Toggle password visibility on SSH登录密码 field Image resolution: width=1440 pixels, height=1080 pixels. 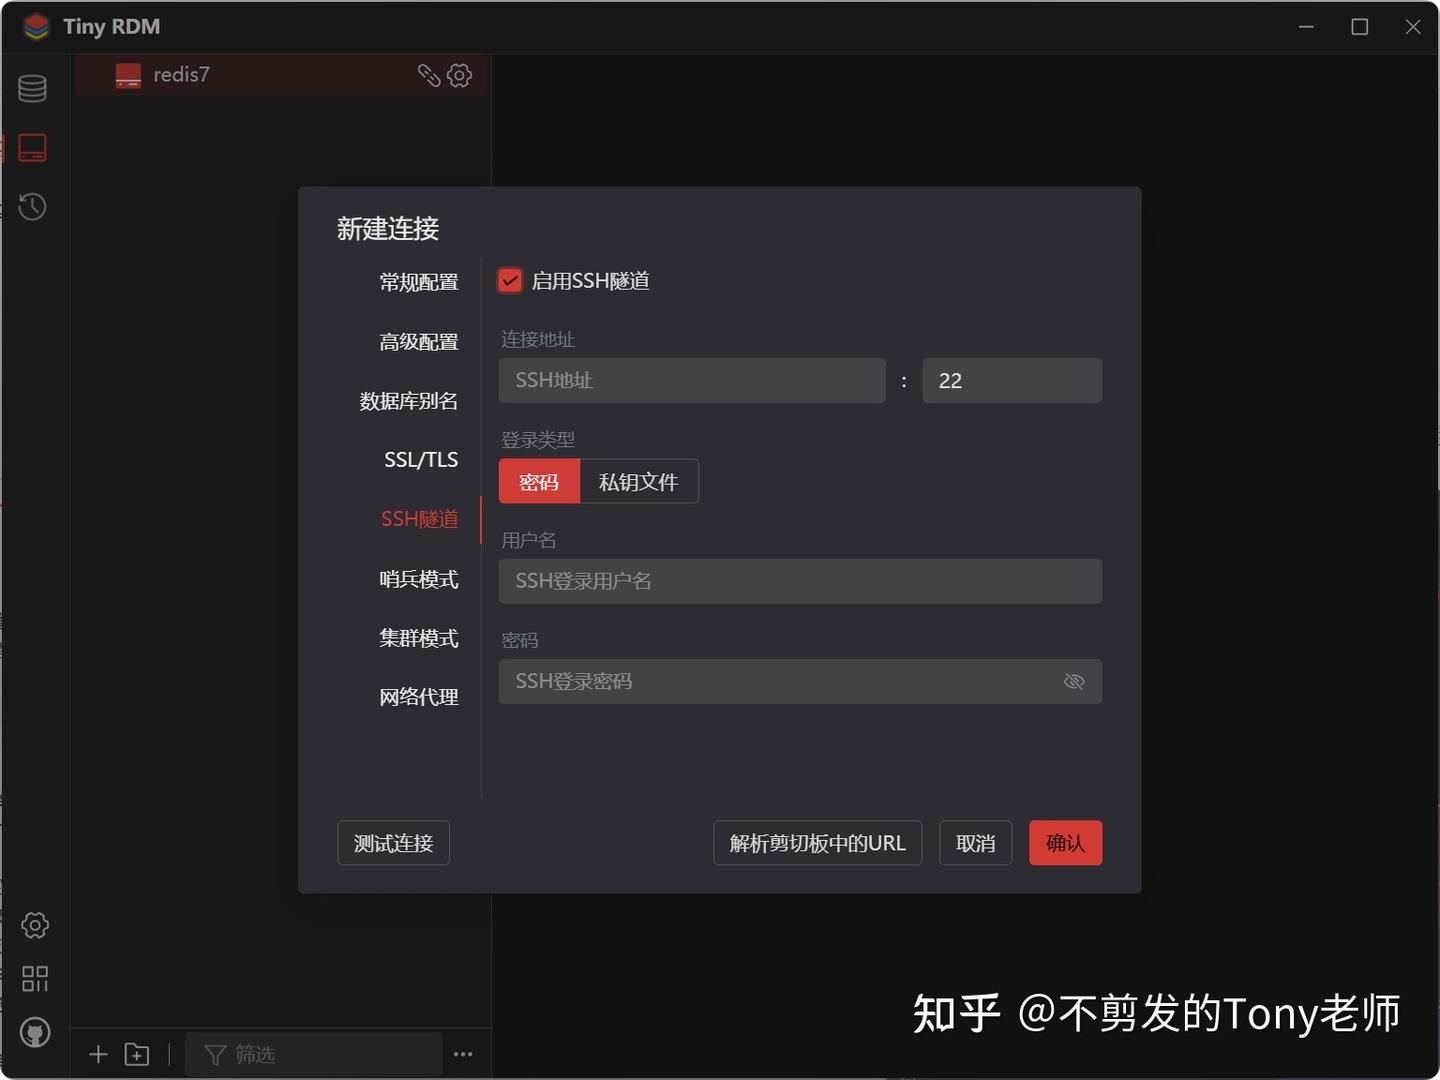pyautogui.click(x=1074, y=681)
